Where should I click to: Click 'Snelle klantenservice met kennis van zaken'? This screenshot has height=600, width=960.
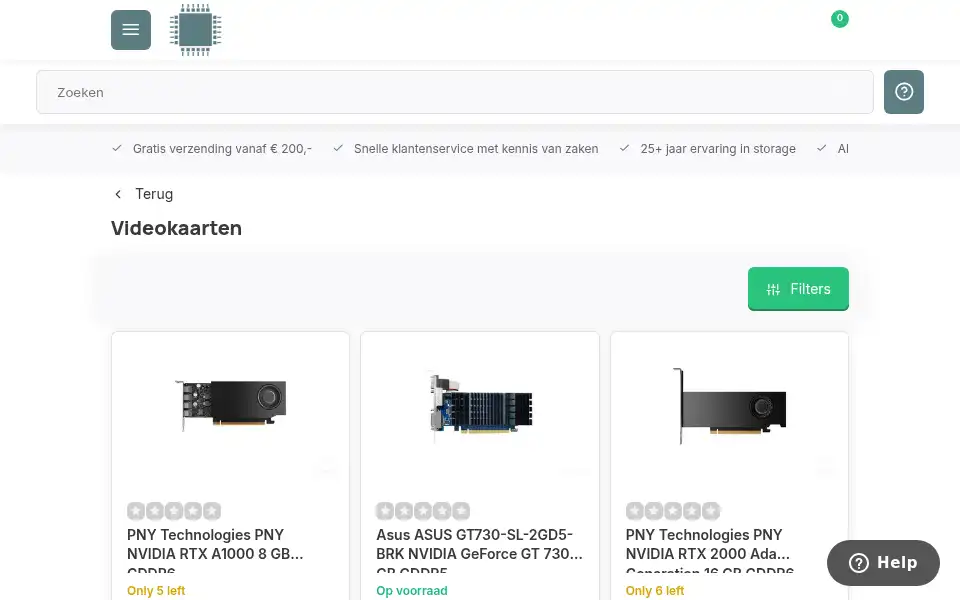coord(476,149)
